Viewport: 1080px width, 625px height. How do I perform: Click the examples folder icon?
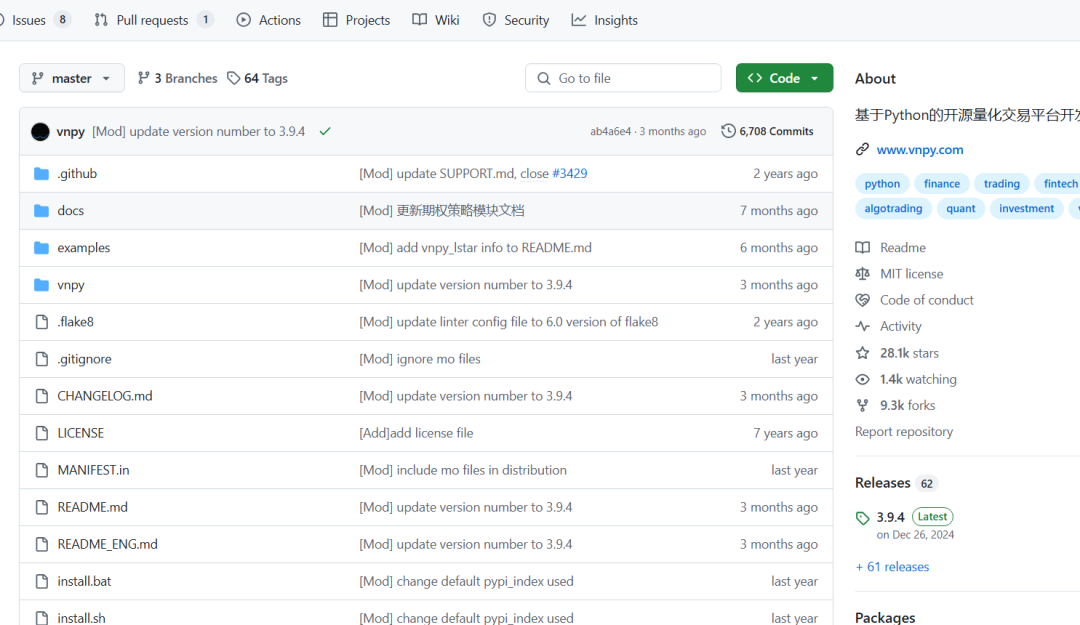[x=42, y=248]
